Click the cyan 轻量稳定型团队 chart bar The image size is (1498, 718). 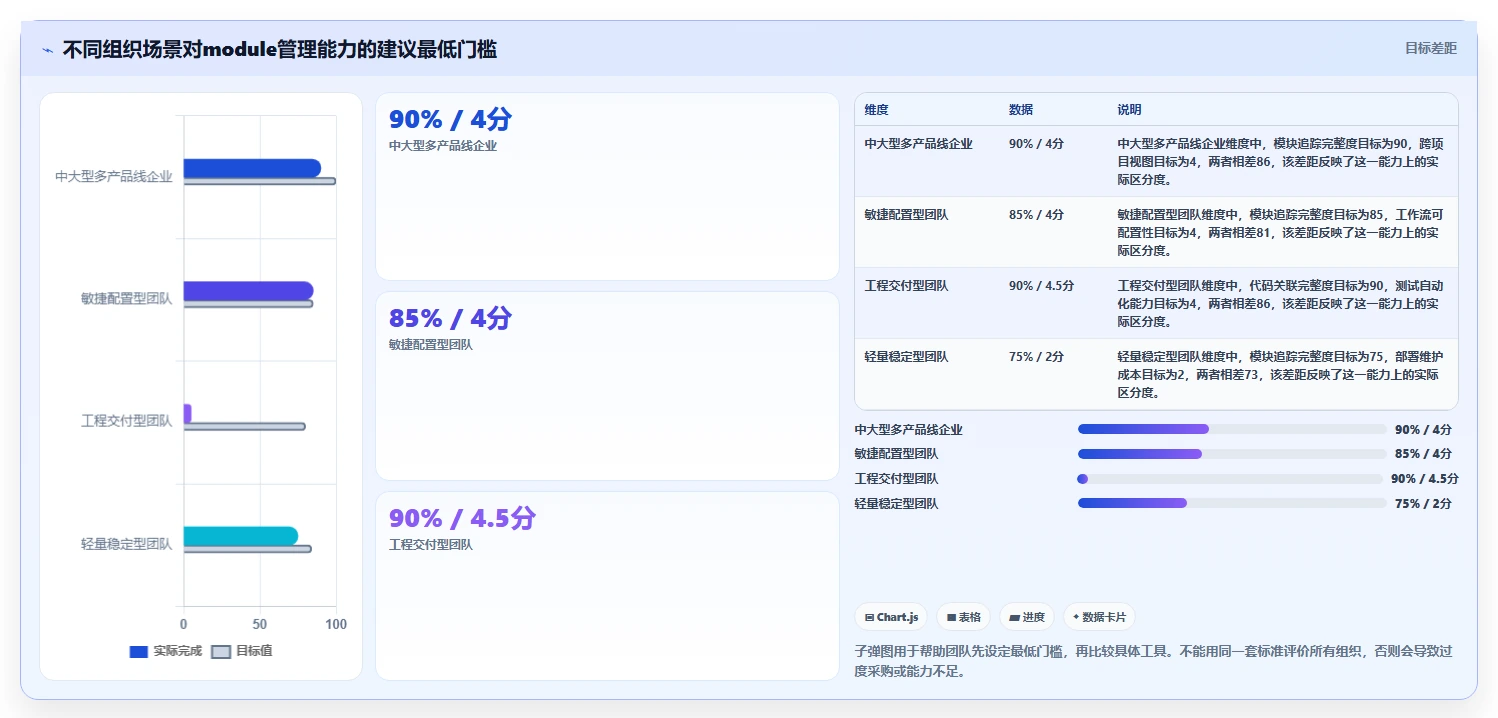coord(240,536)
